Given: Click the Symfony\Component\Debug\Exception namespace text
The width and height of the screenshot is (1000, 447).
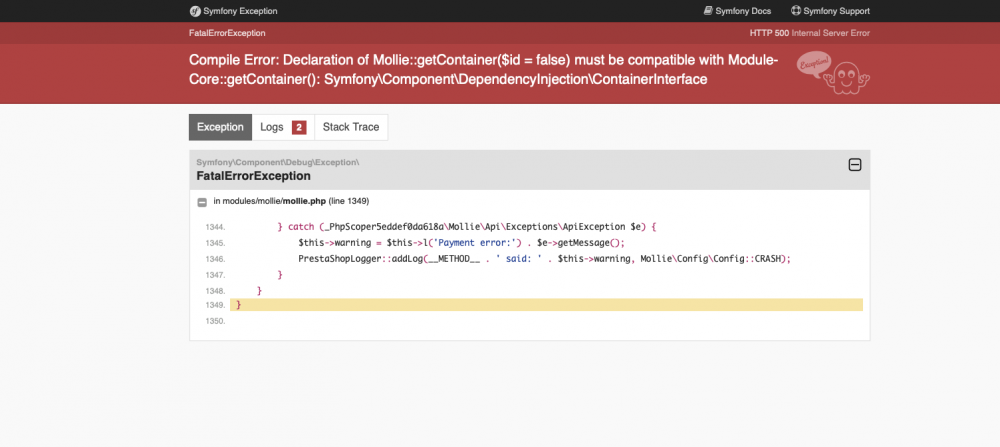Looking at the screenshot, I should coord(277,162).
